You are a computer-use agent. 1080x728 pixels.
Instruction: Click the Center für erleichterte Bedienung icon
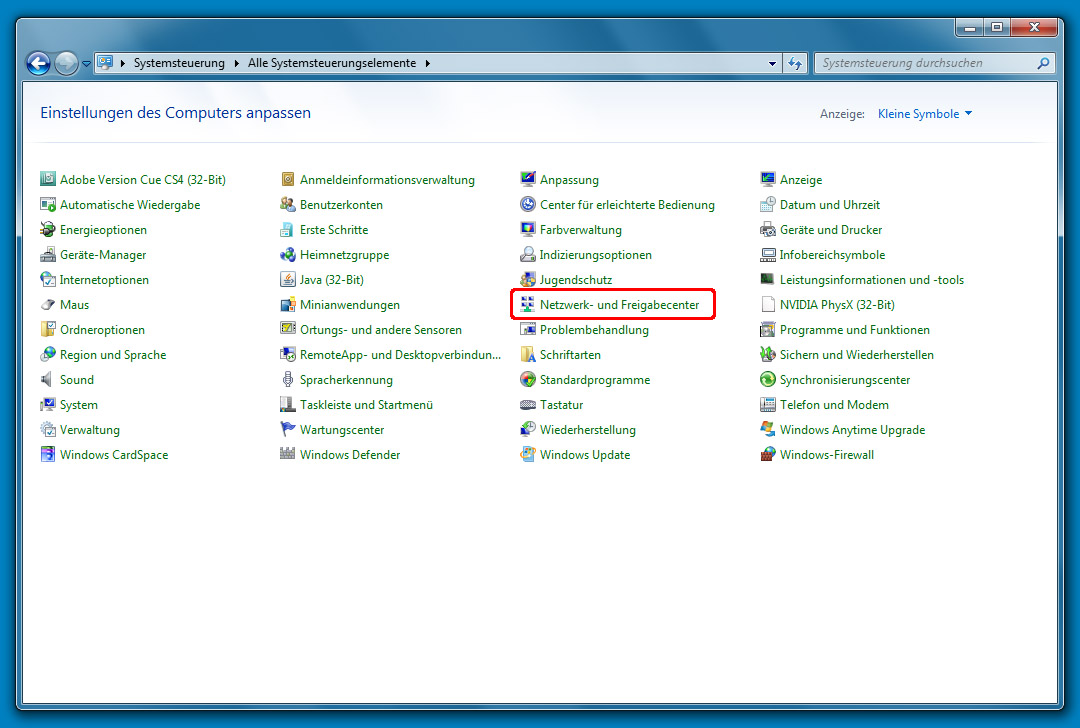pyautogui.click(x=528, y=205)
